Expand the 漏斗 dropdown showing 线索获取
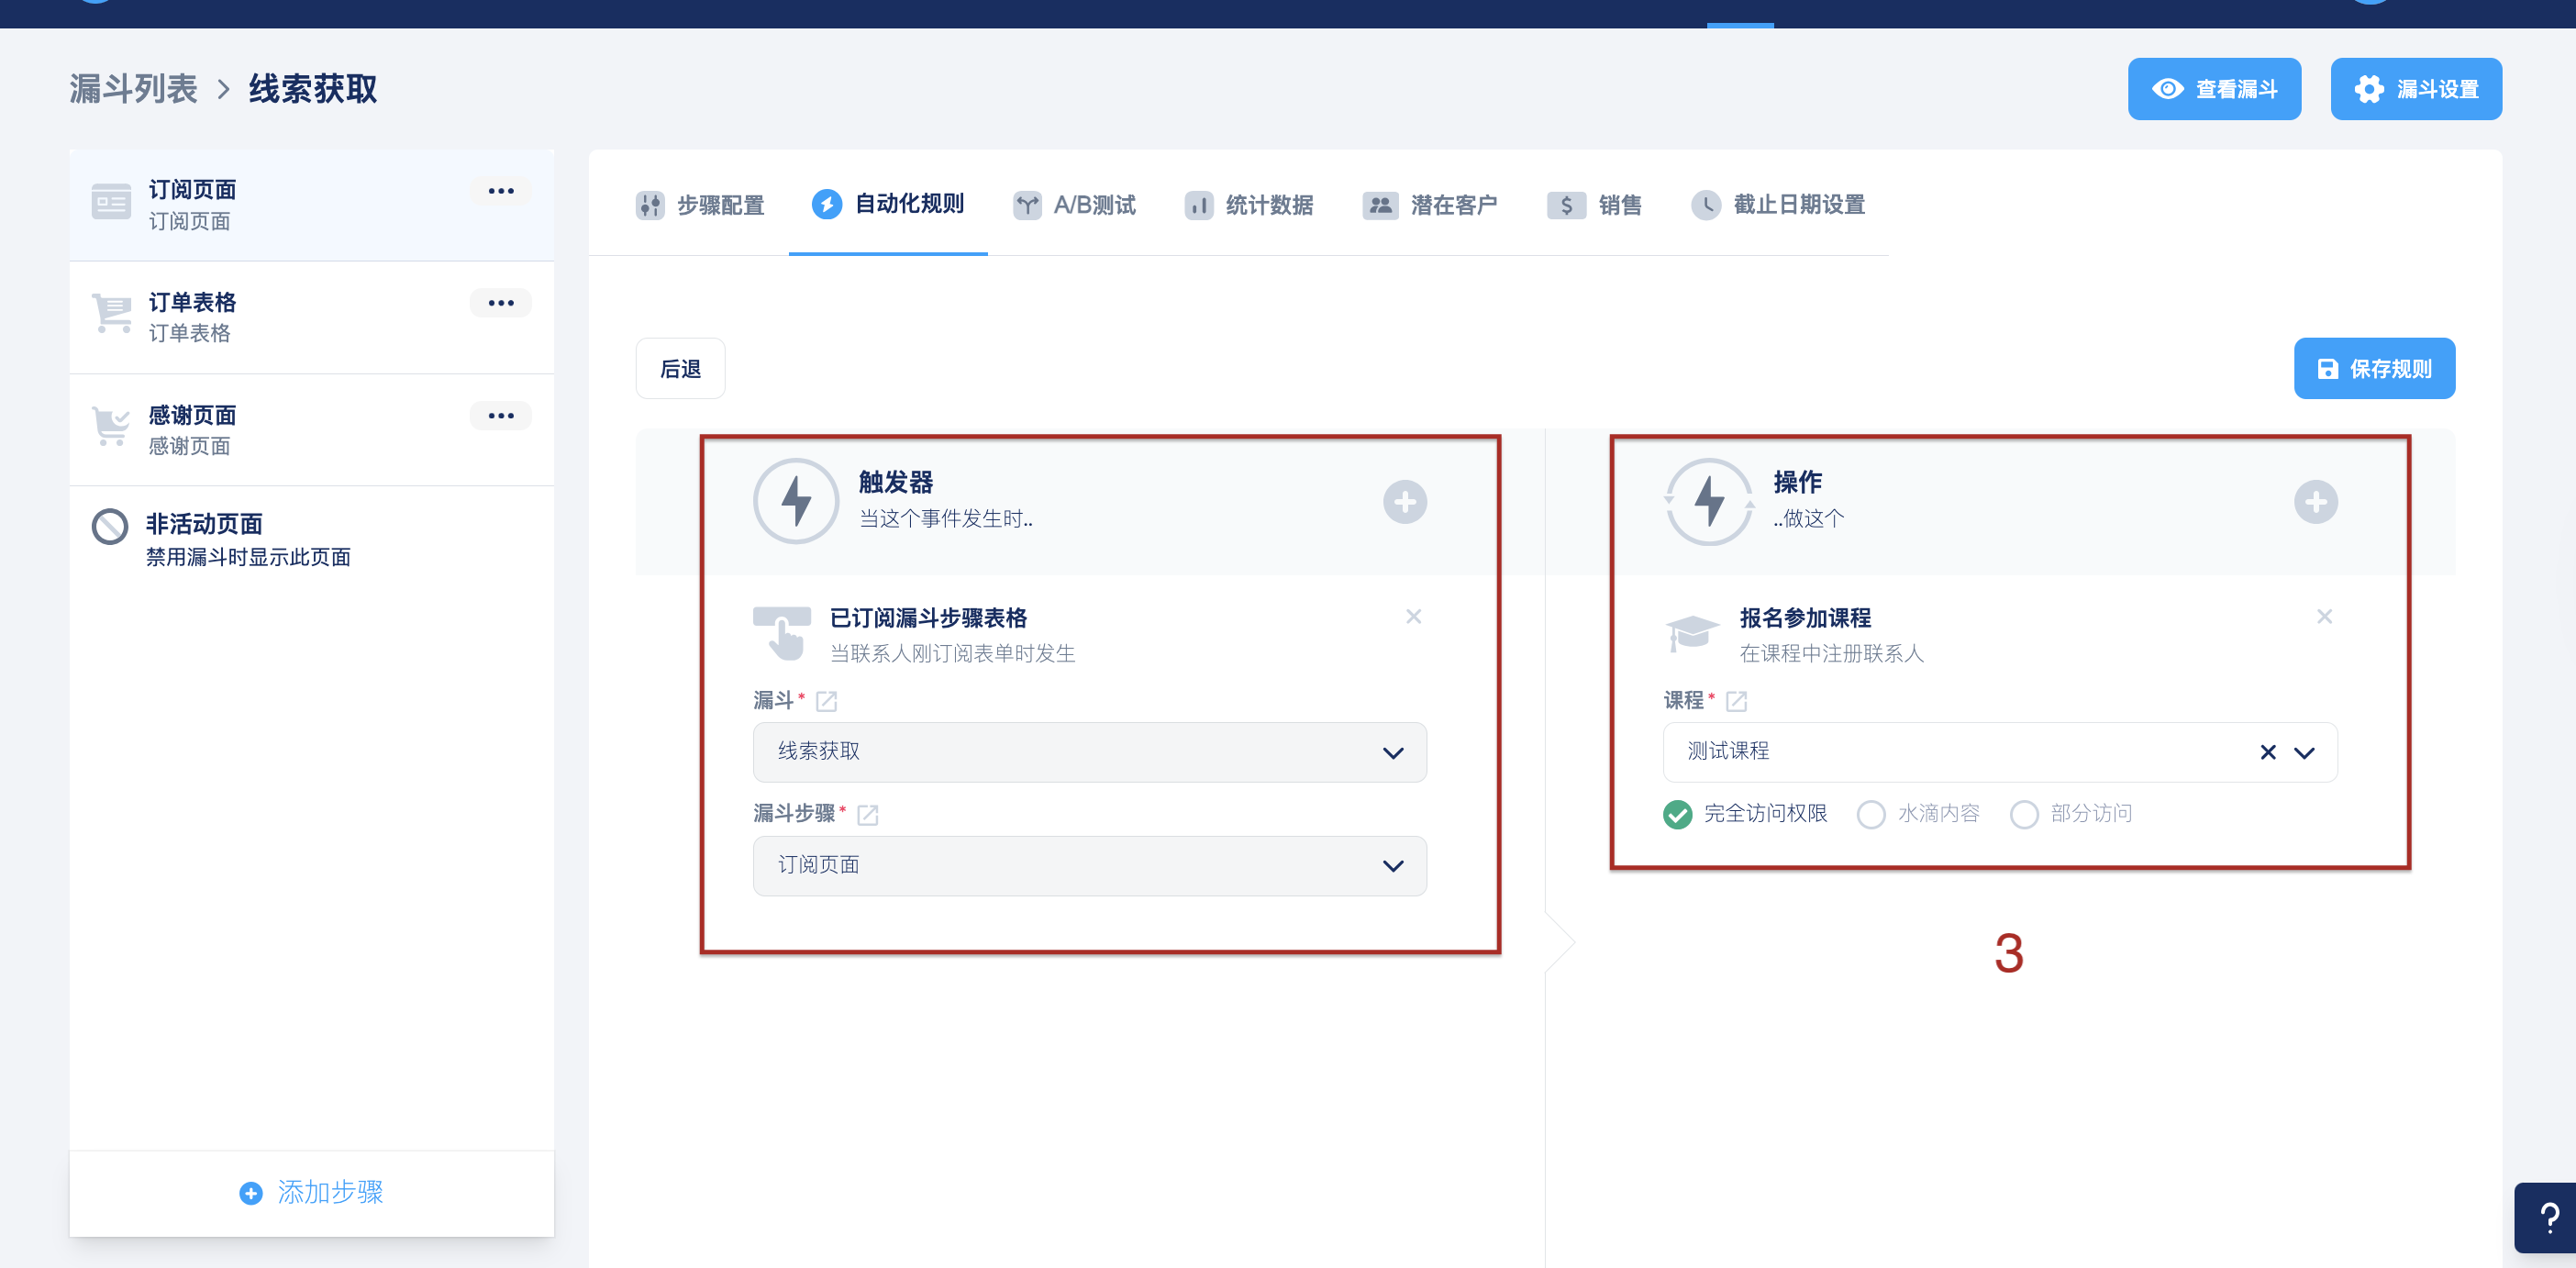 (1089, 752)
